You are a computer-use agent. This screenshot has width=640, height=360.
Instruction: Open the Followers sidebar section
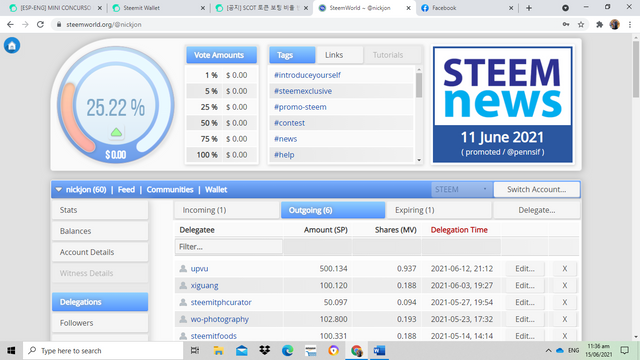pos(100,323)
